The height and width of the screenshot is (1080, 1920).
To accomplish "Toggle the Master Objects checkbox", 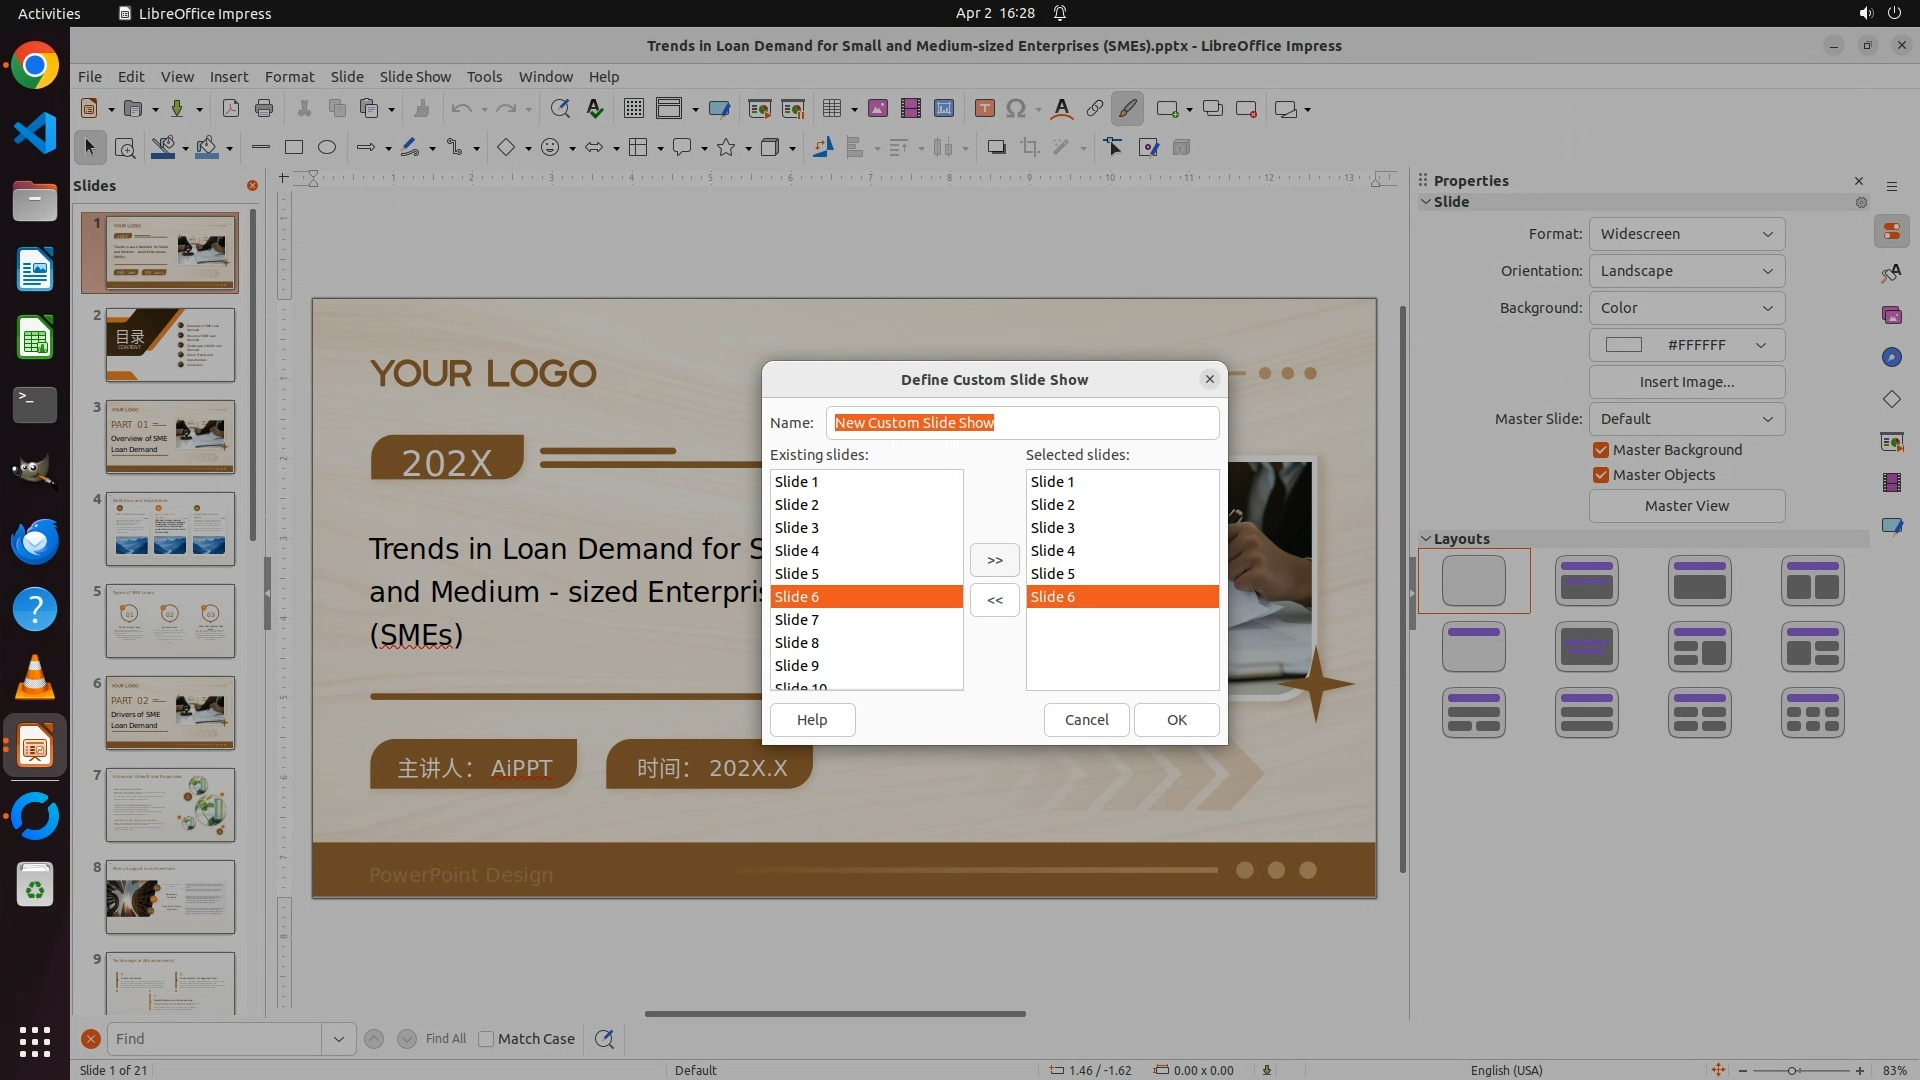I will [1601, 475].
